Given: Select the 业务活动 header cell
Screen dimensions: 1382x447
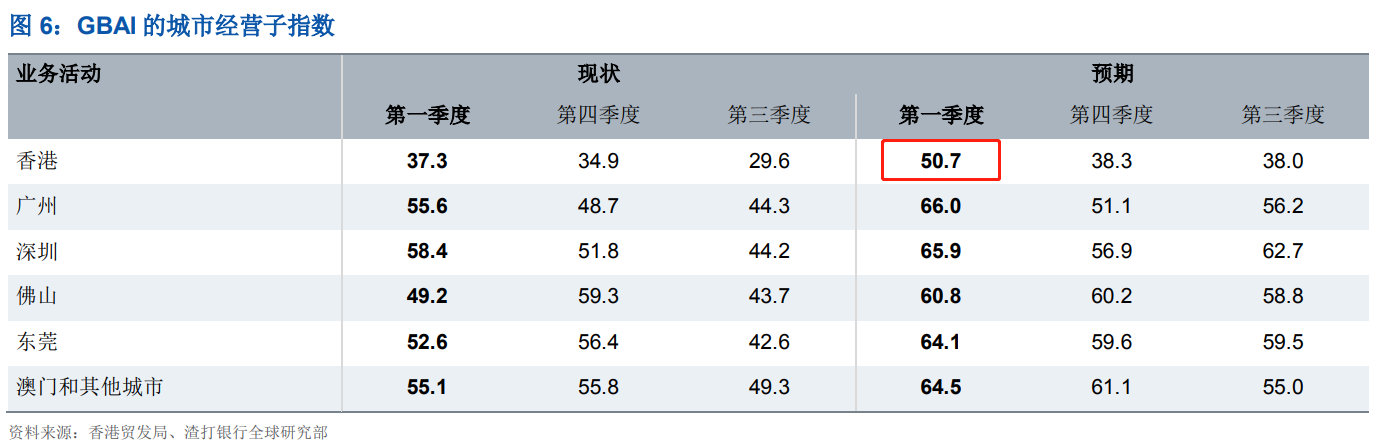Looking at the screenshot, I should coord(59,74).
